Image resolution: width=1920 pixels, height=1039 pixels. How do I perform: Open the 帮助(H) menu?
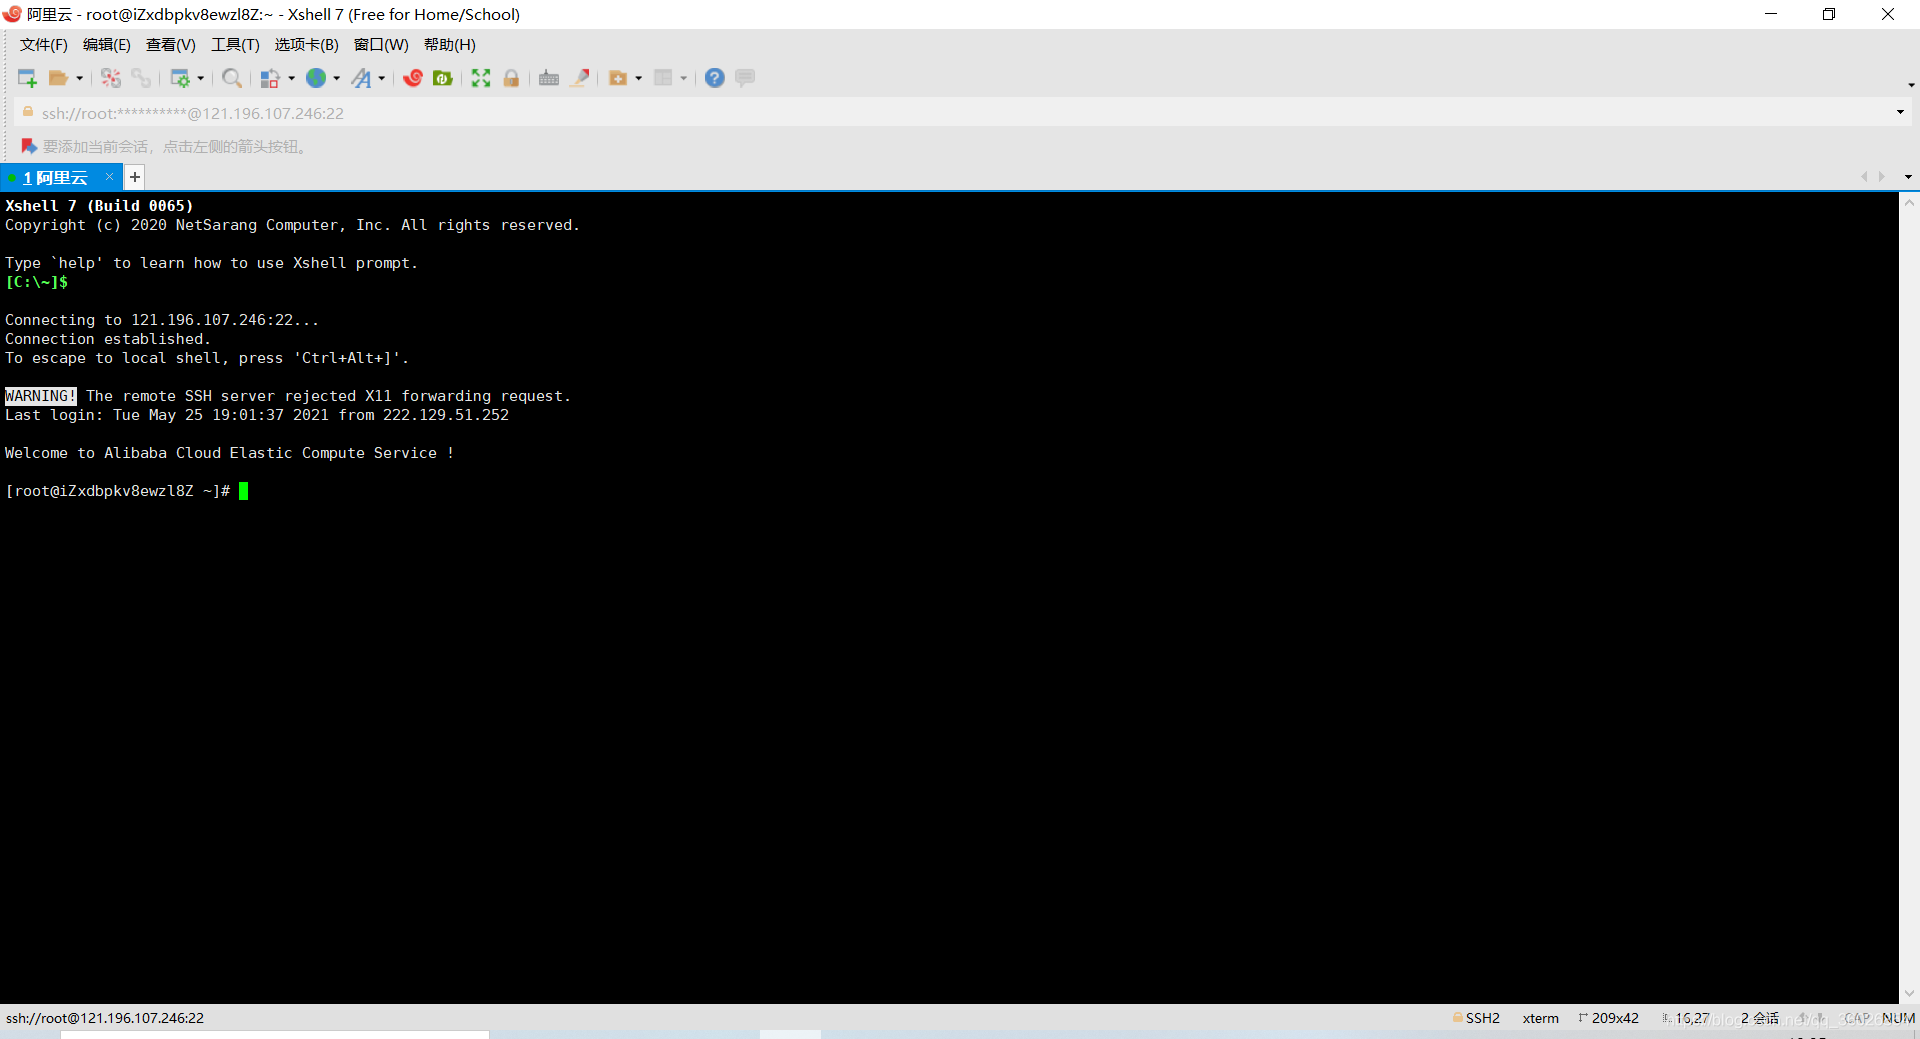450,45
